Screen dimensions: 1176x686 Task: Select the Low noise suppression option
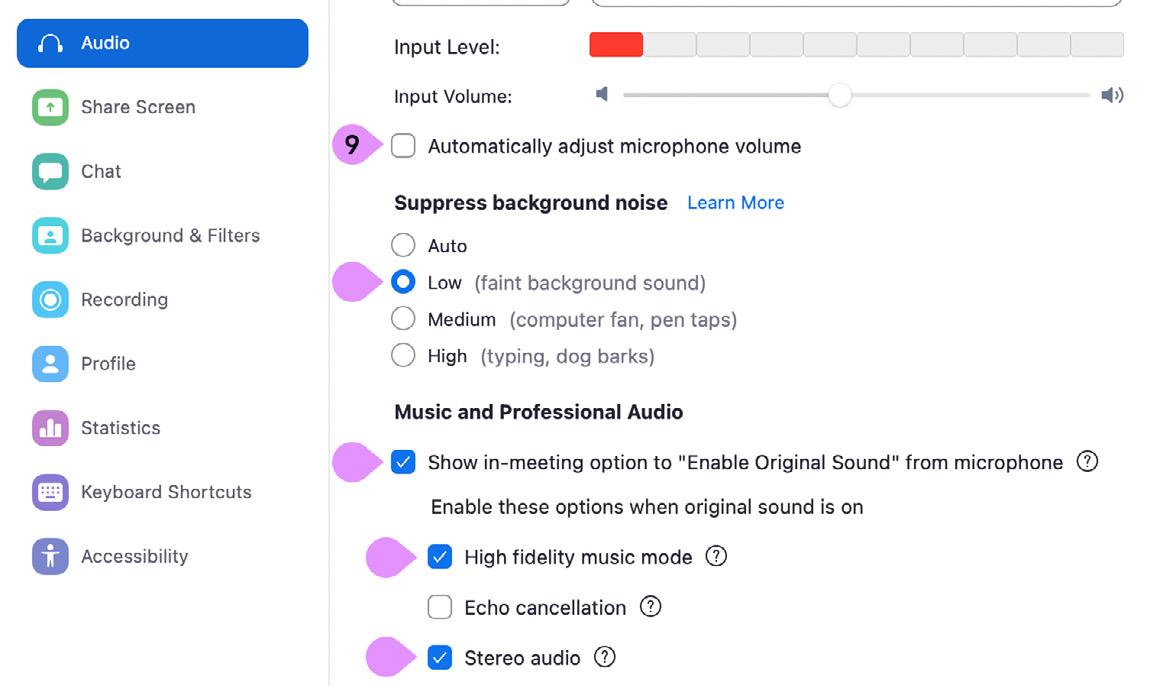click(404, 282)
